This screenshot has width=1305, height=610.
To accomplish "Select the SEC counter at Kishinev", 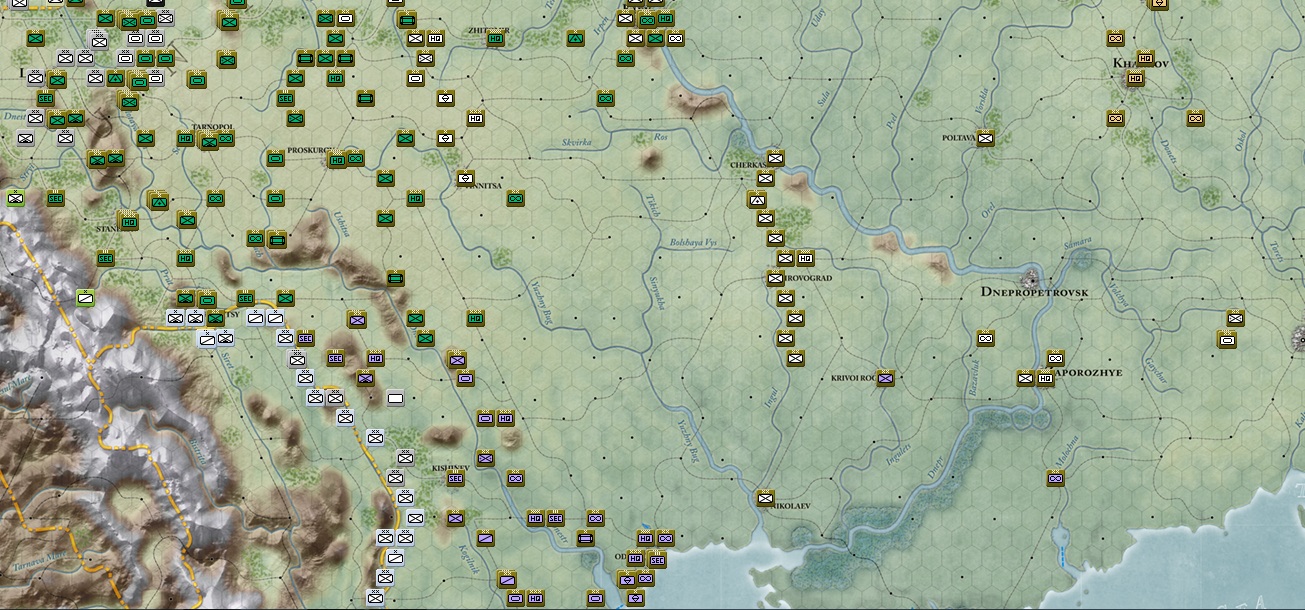I will [x=455, y=479].
